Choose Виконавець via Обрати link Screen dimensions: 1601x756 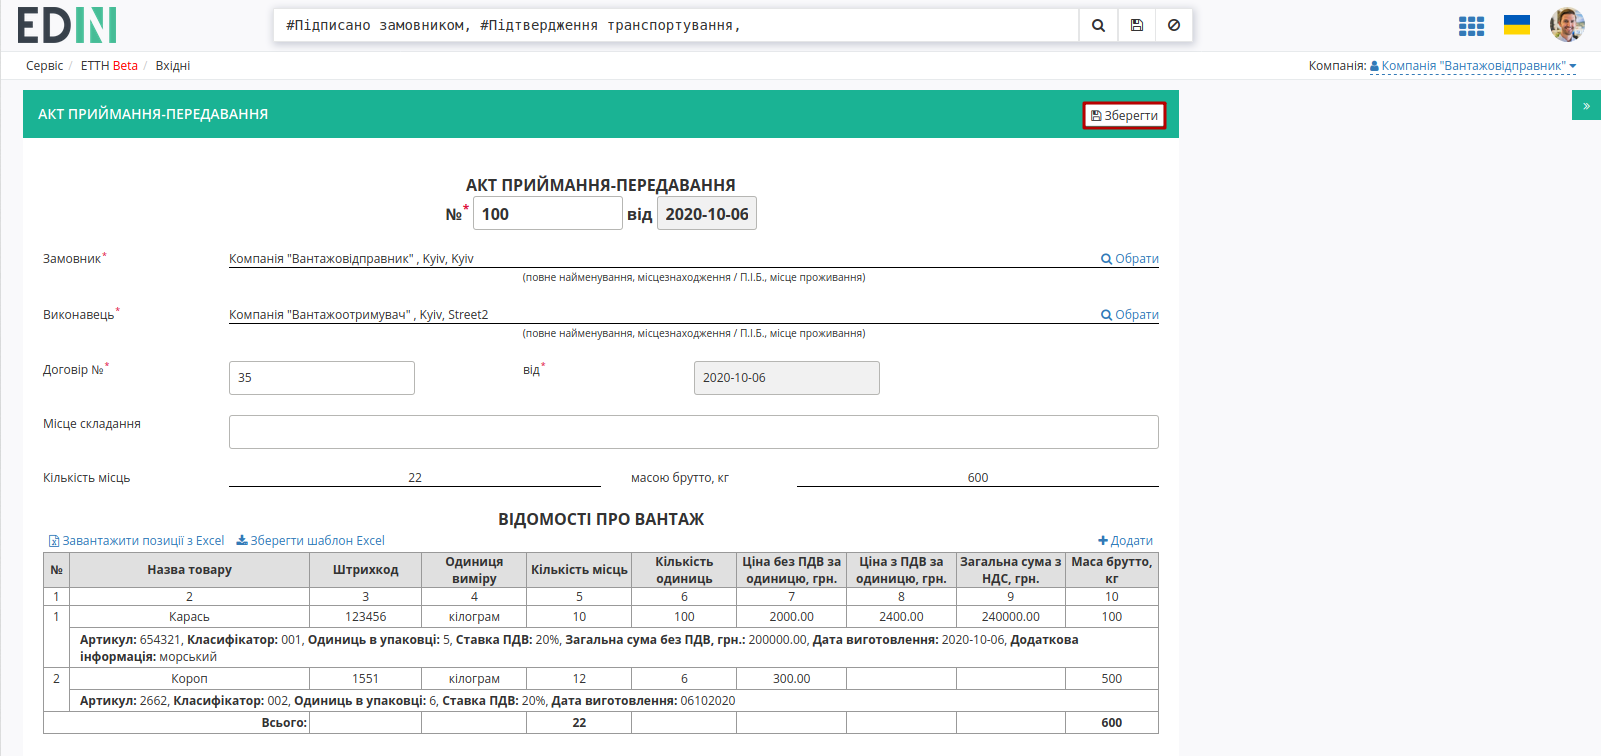pos(1130,314)
